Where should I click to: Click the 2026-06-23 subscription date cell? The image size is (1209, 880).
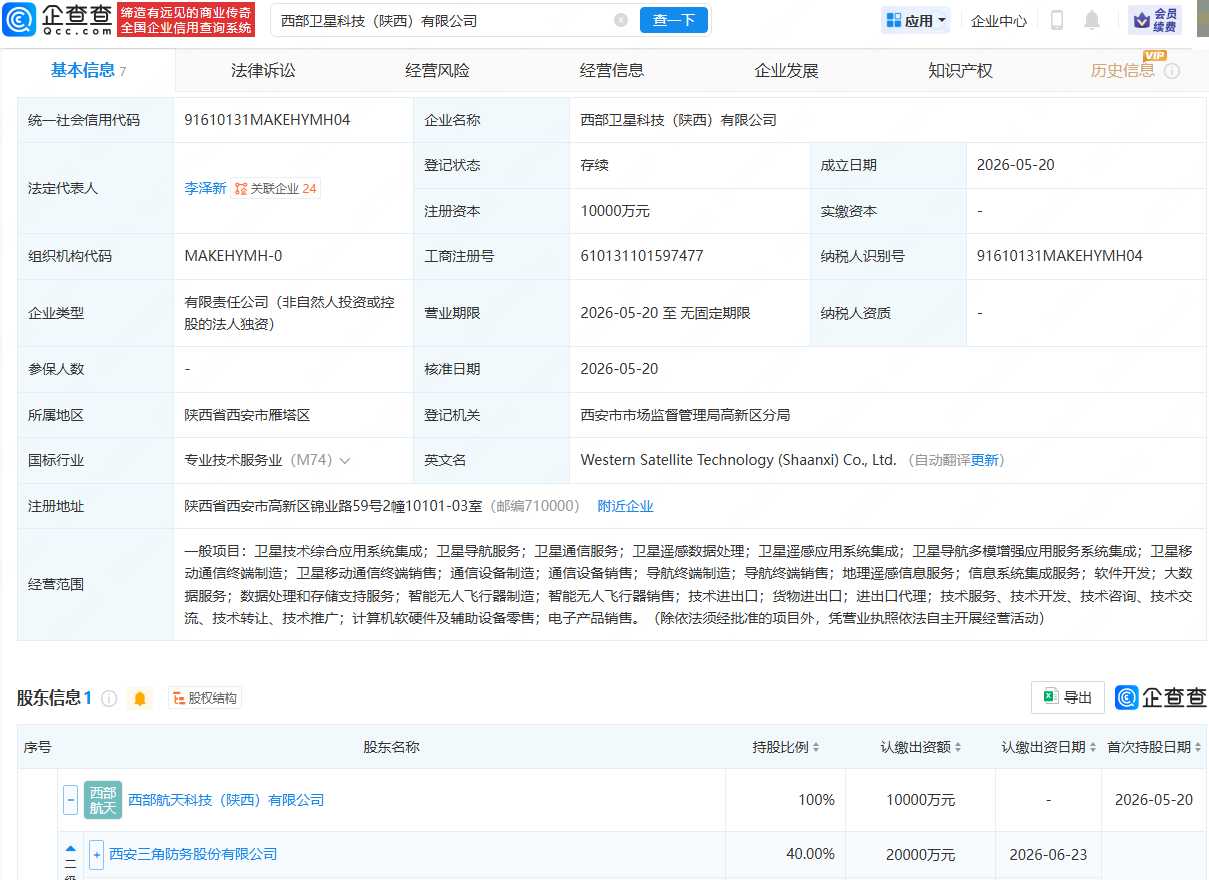click(x=1048, y=854)
